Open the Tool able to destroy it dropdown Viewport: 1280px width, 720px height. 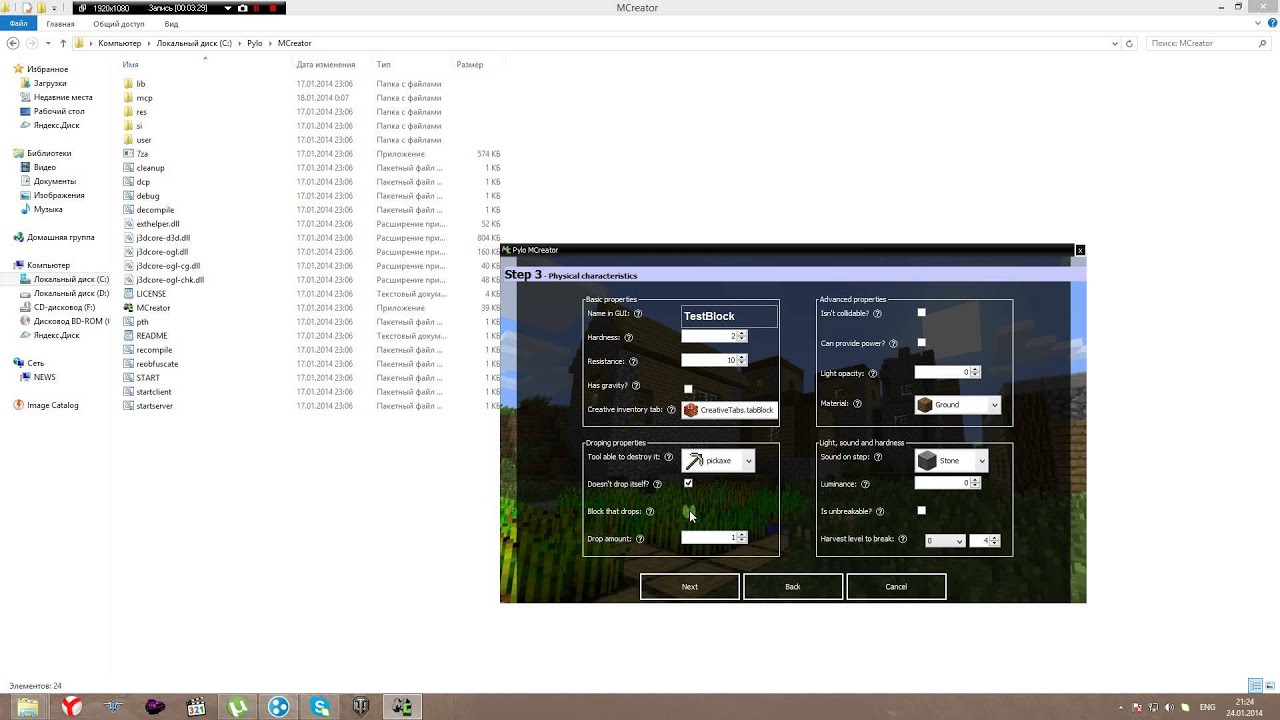coord(718,460)
